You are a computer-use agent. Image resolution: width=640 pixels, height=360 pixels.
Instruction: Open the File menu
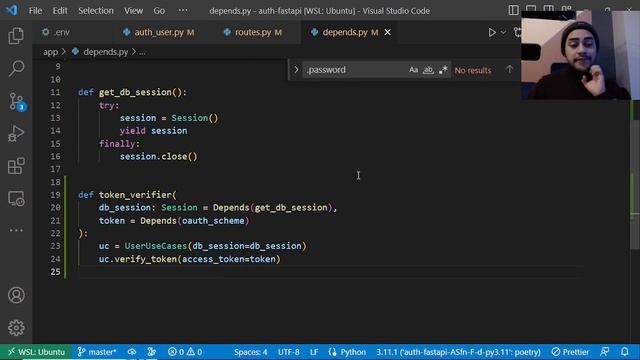pos(35,11)
